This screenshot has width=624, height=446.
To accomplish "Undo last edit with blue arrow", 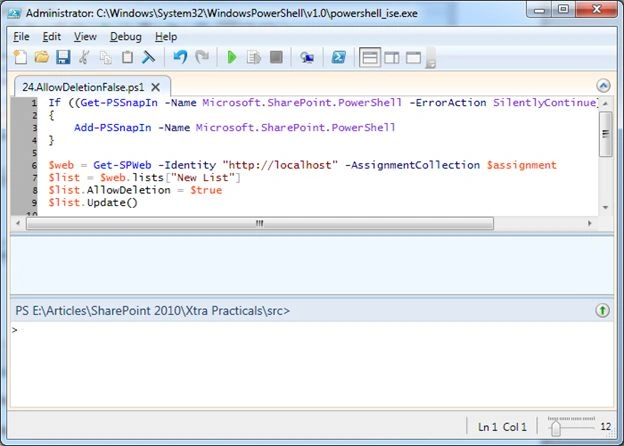I will (x=180, y=57).
